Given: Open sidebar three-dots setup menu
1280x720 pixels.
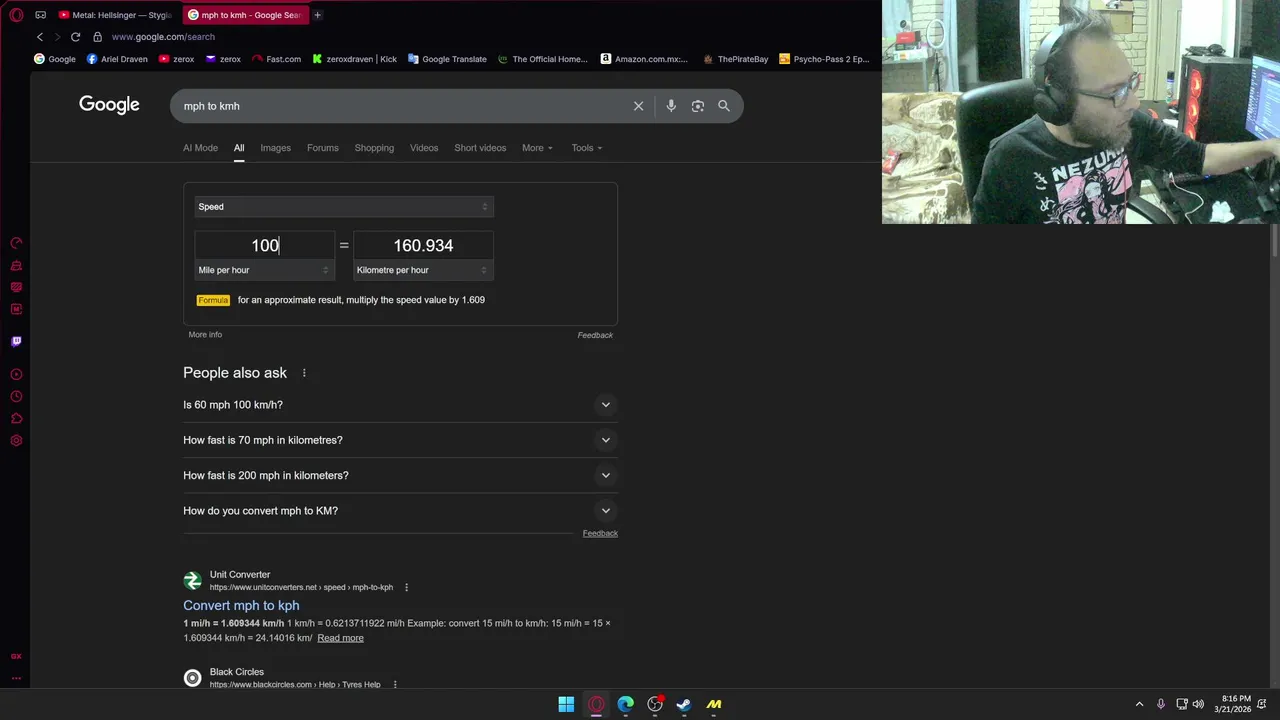Looking at the screenshot, I should [x=16, y=678].
